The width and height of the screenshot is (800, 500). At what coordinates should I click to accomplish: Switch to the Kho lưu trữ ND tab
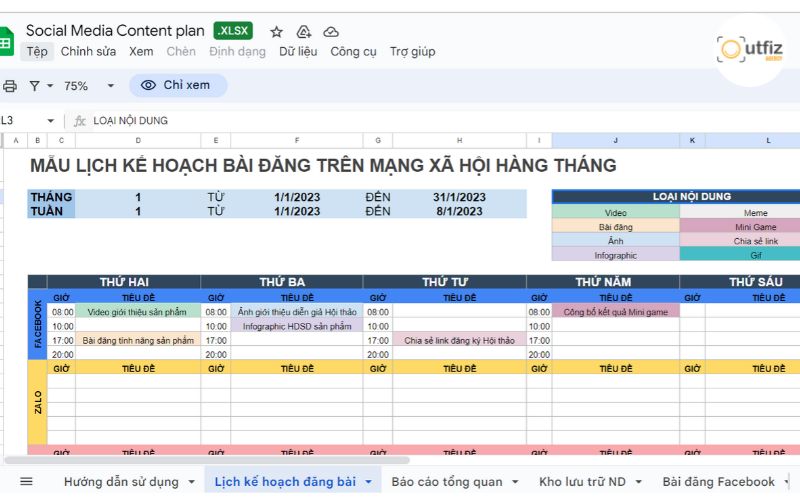[582, 482]
